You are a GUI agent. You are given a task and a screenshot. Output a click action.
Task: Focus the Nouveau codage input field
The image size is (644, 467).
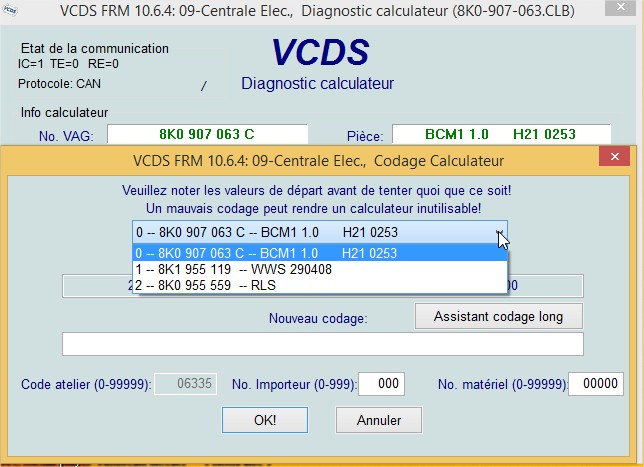pos(323,344)
